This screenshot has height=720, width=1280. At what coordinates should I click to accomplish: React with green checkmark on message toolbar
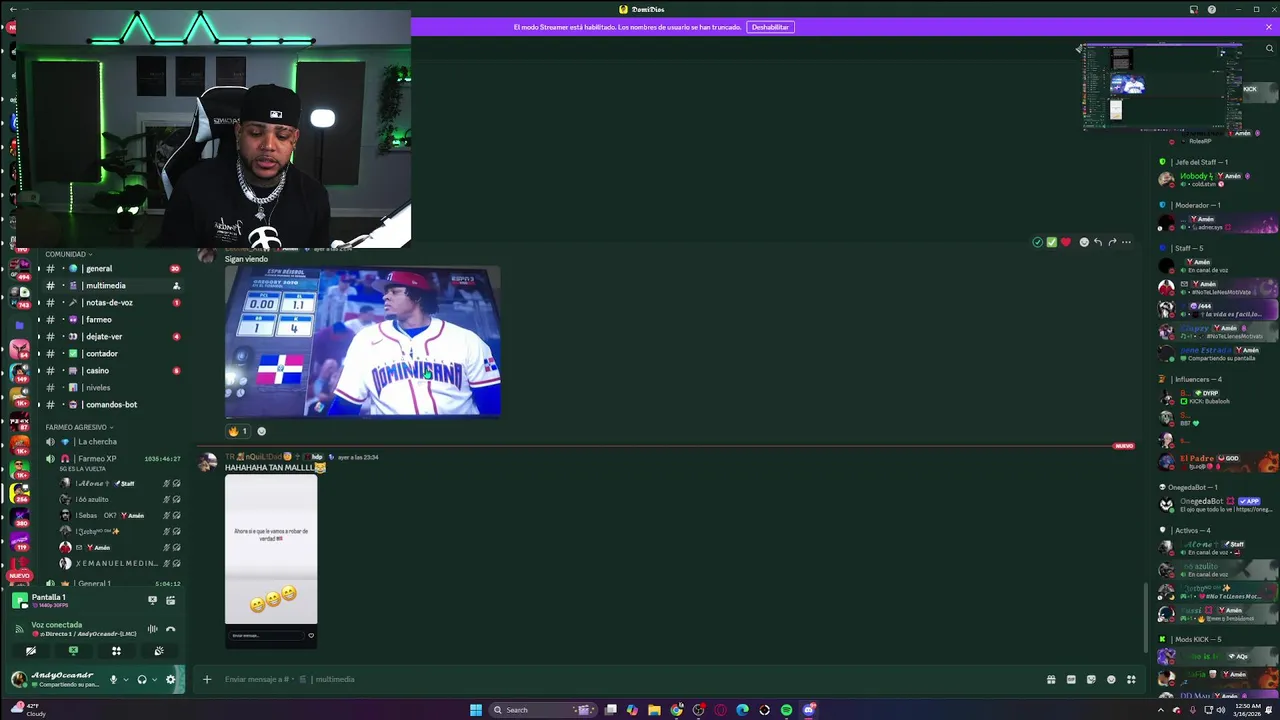pyautogui.click(x=1051, y=242)
